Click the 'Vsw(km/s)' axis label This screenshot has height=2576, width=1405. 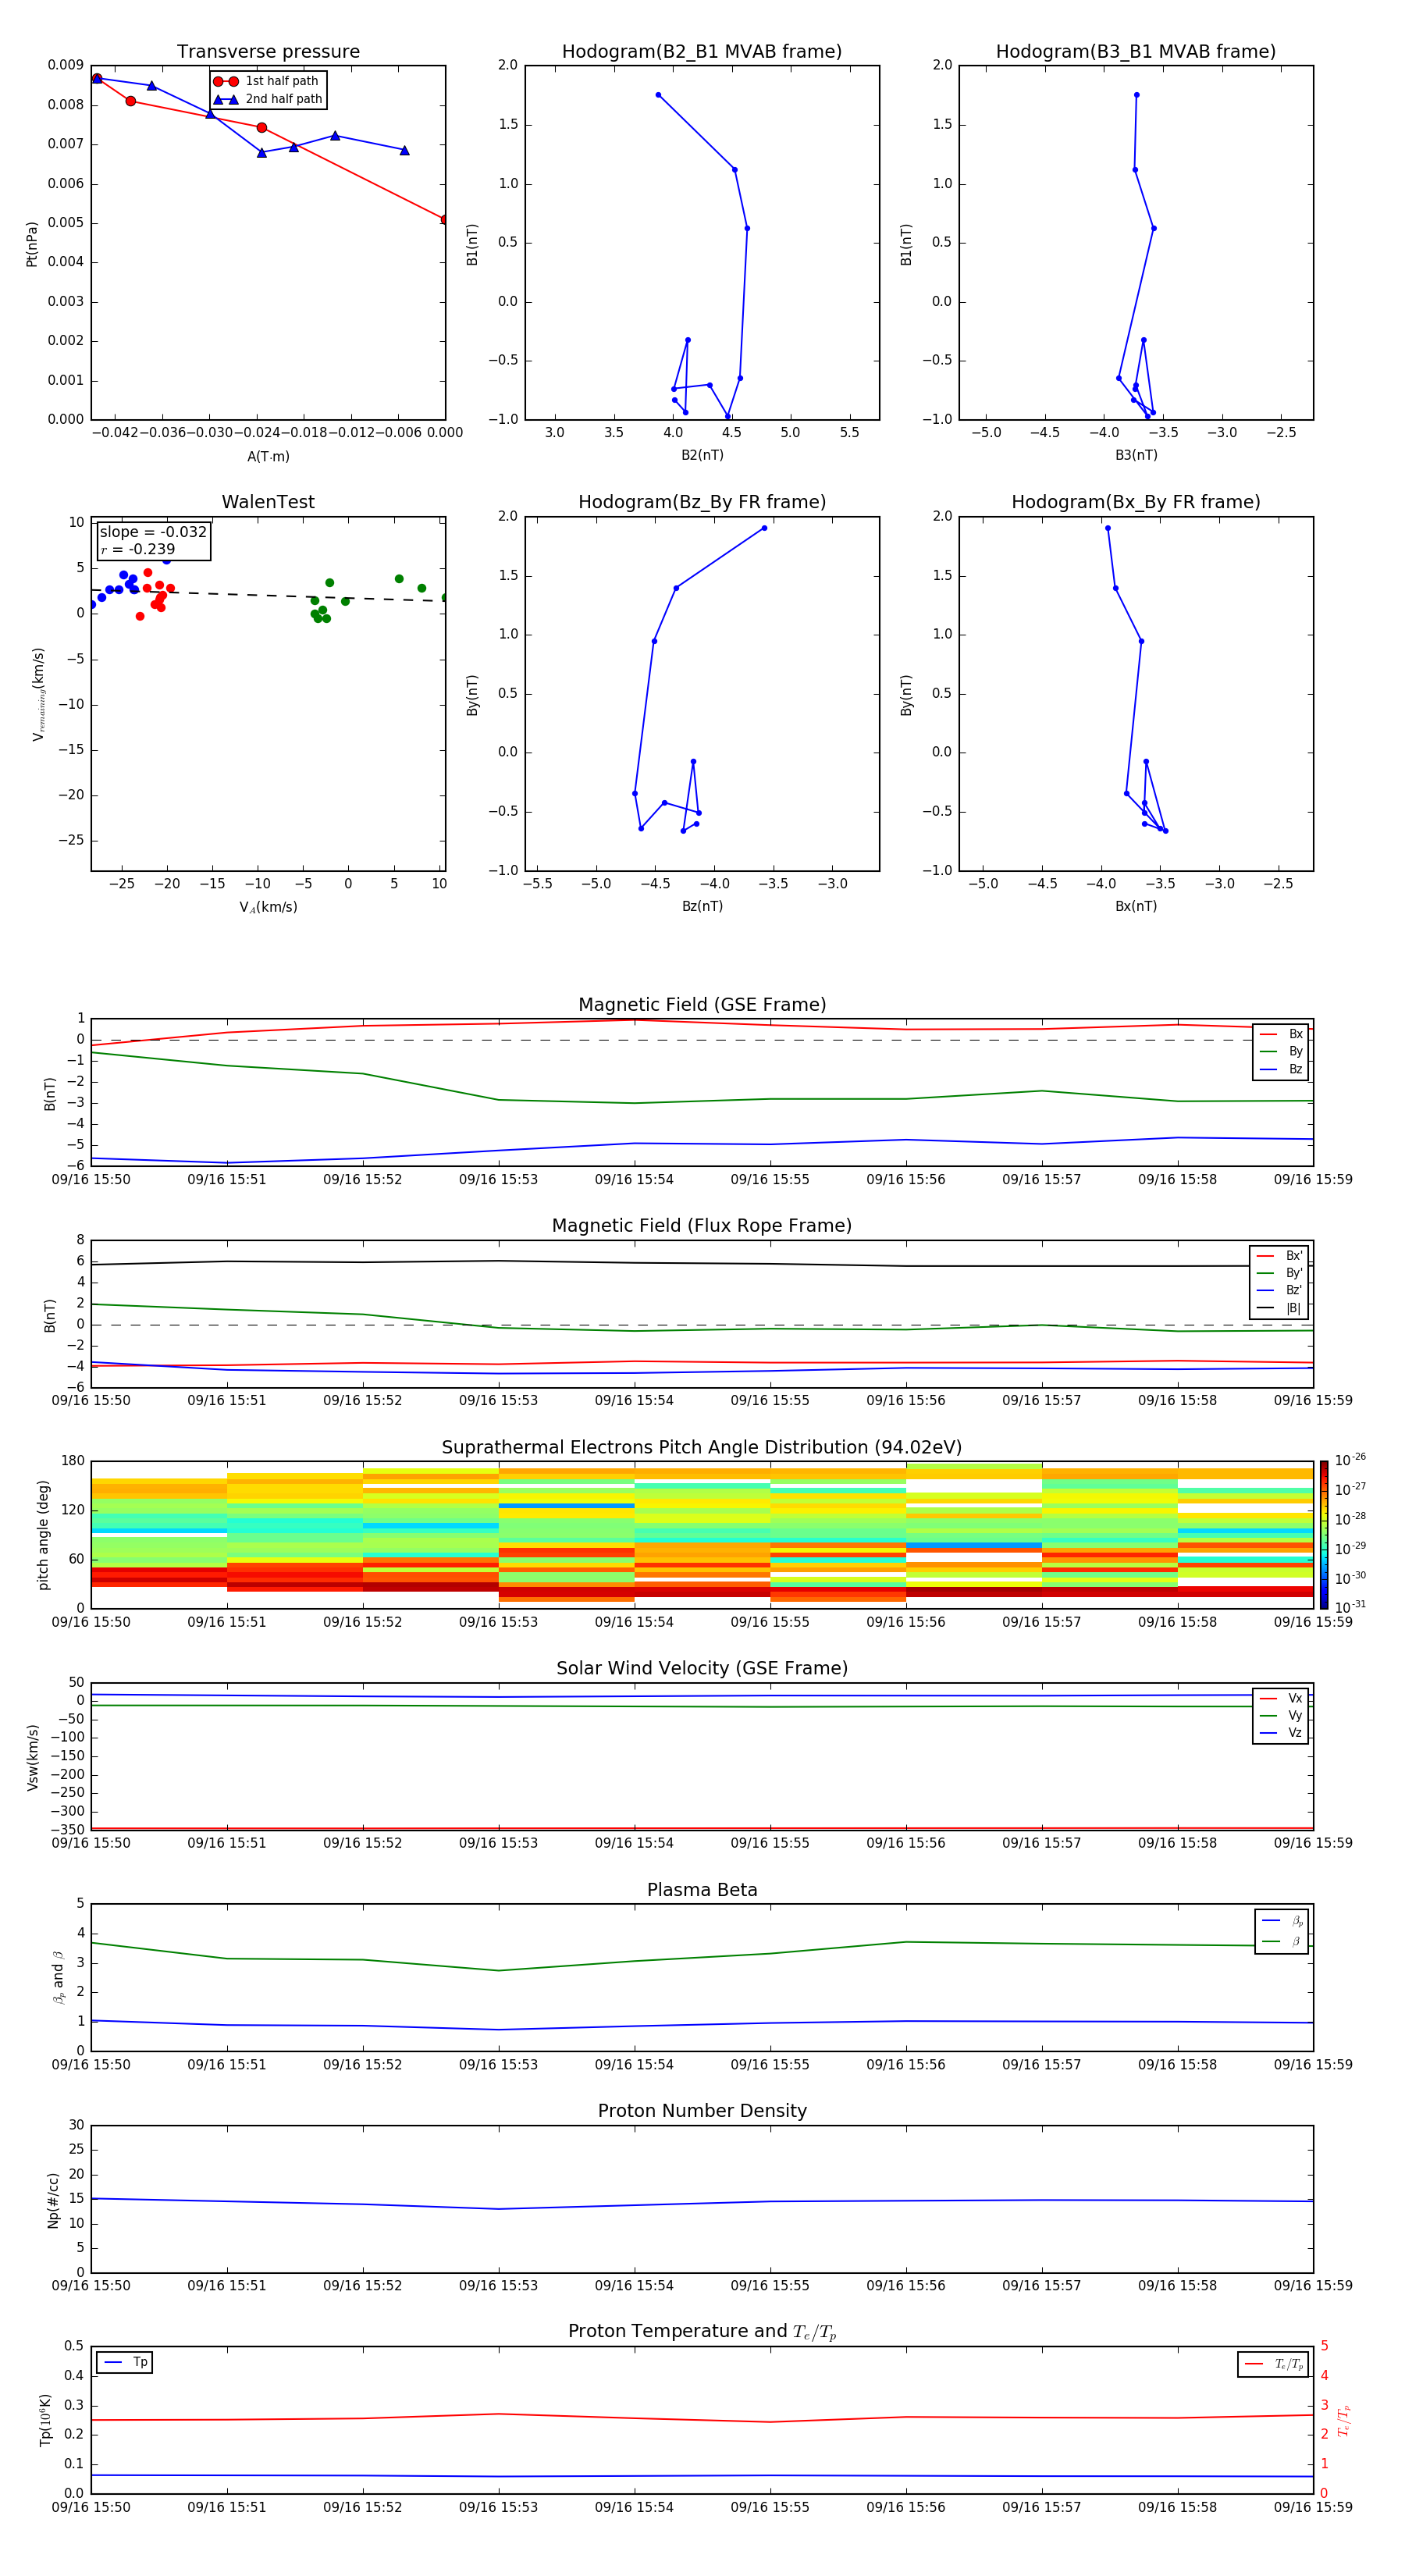(x=32, y=1757)
